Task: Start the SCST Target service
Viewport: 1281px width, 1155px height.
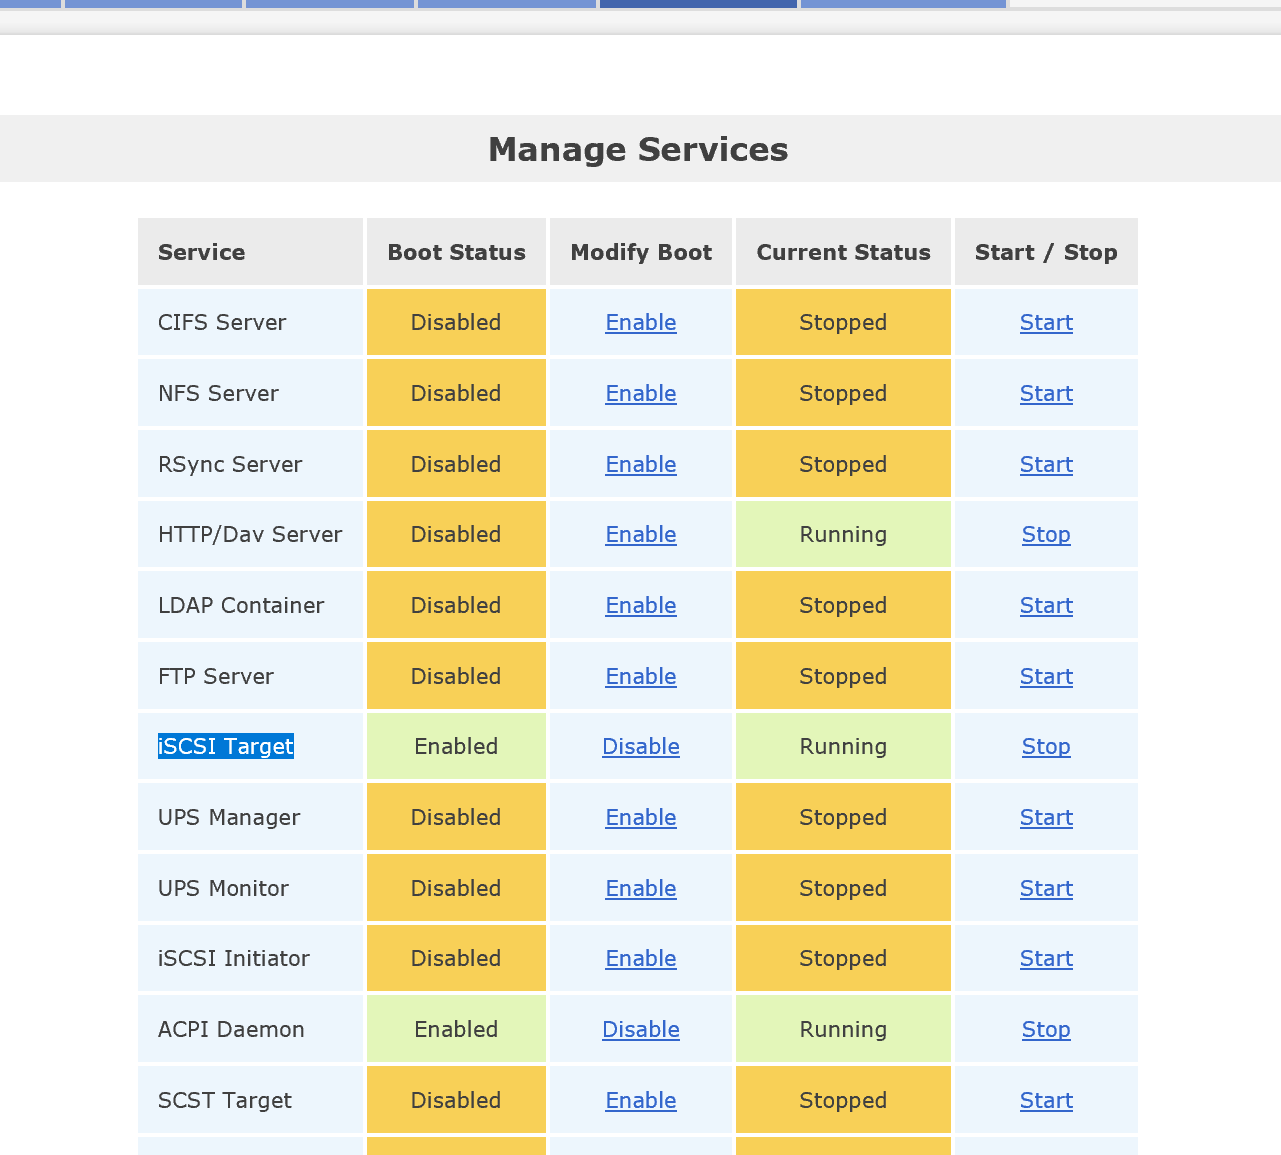Action: click(x=1046, y=1101)
